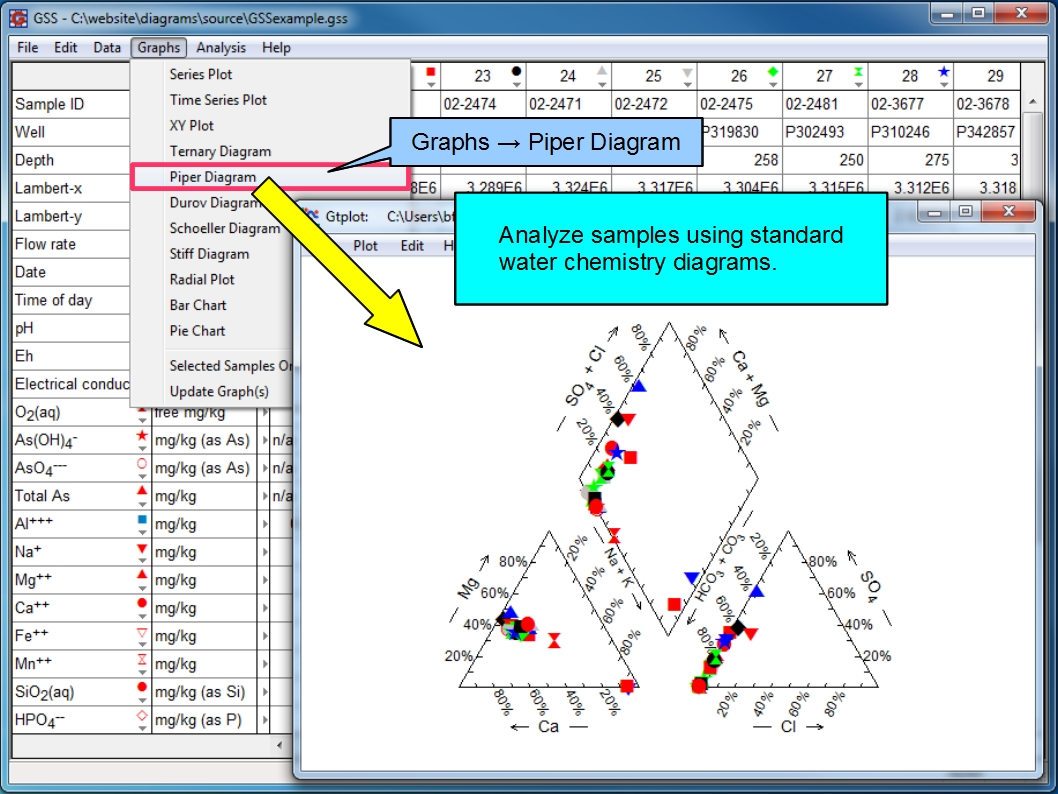
Task: Open the marker dropdown arrow under column 28
Action: 944,85
